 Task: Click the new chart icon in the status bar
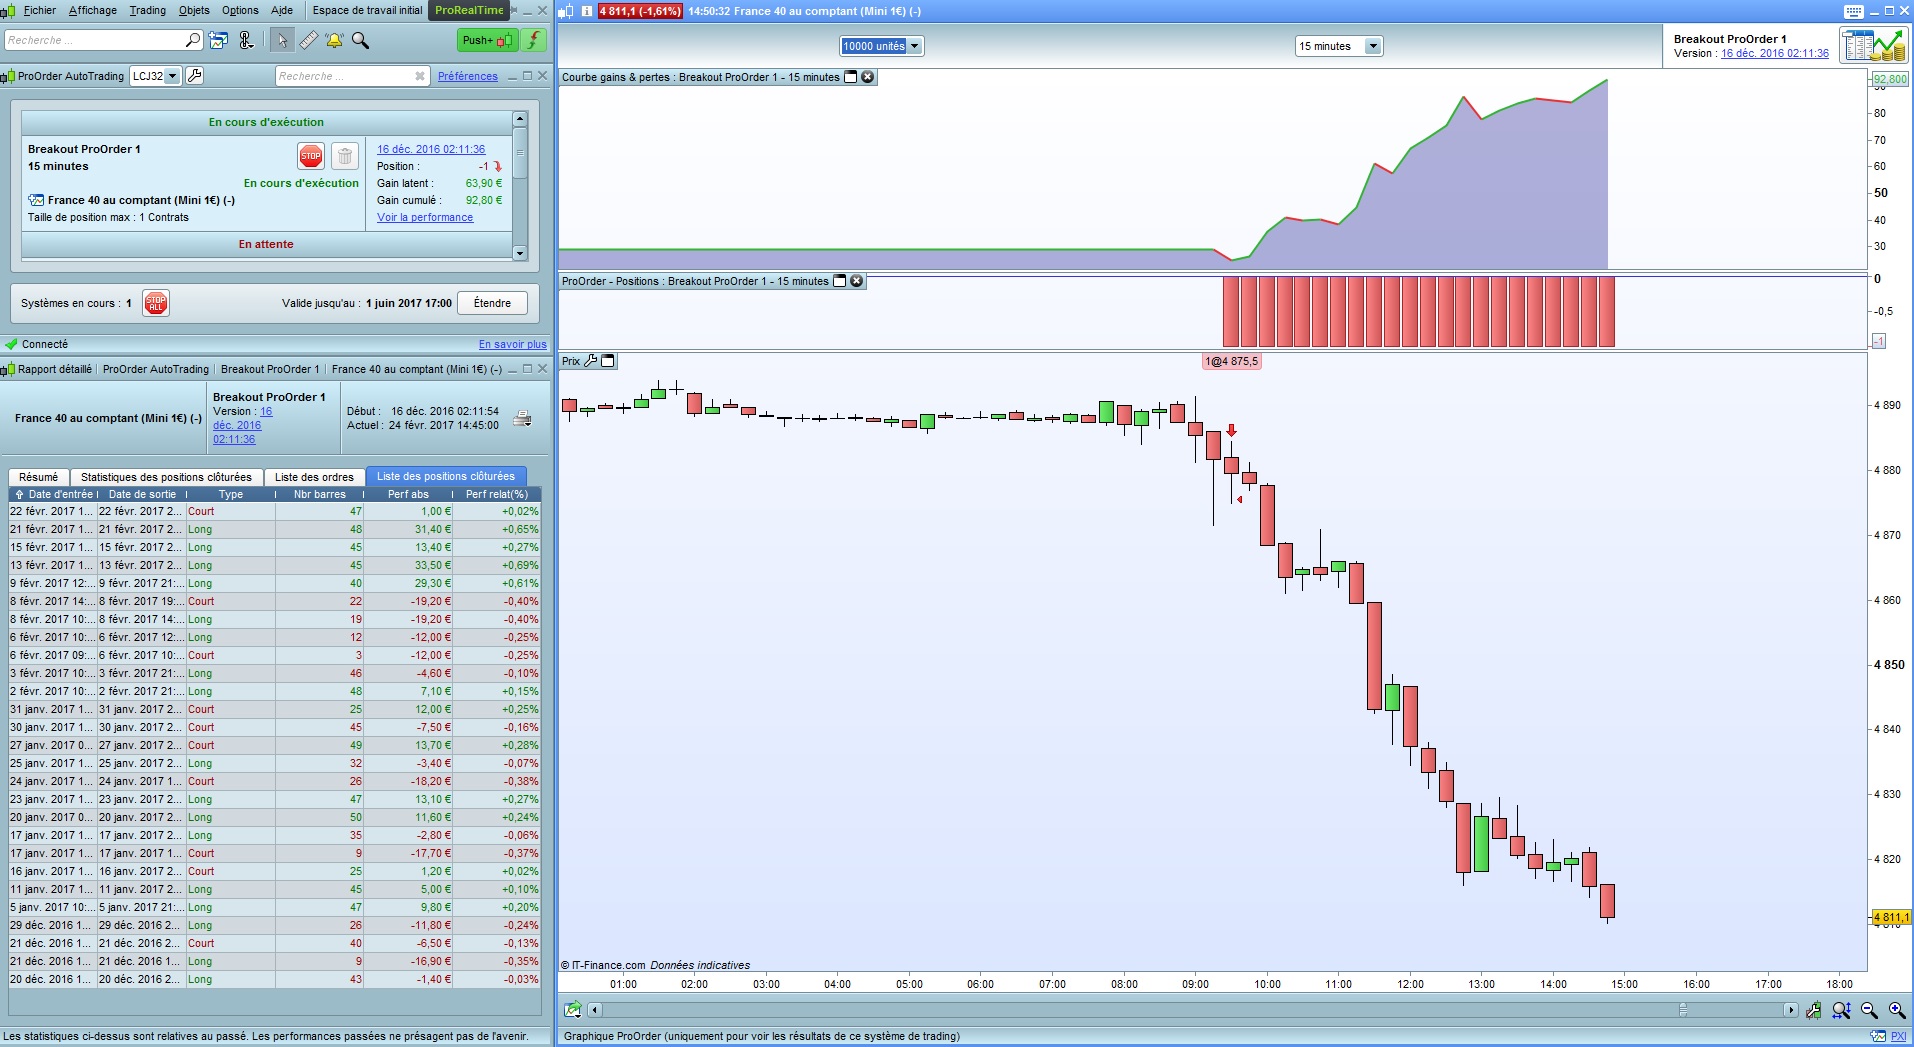1878,1036
